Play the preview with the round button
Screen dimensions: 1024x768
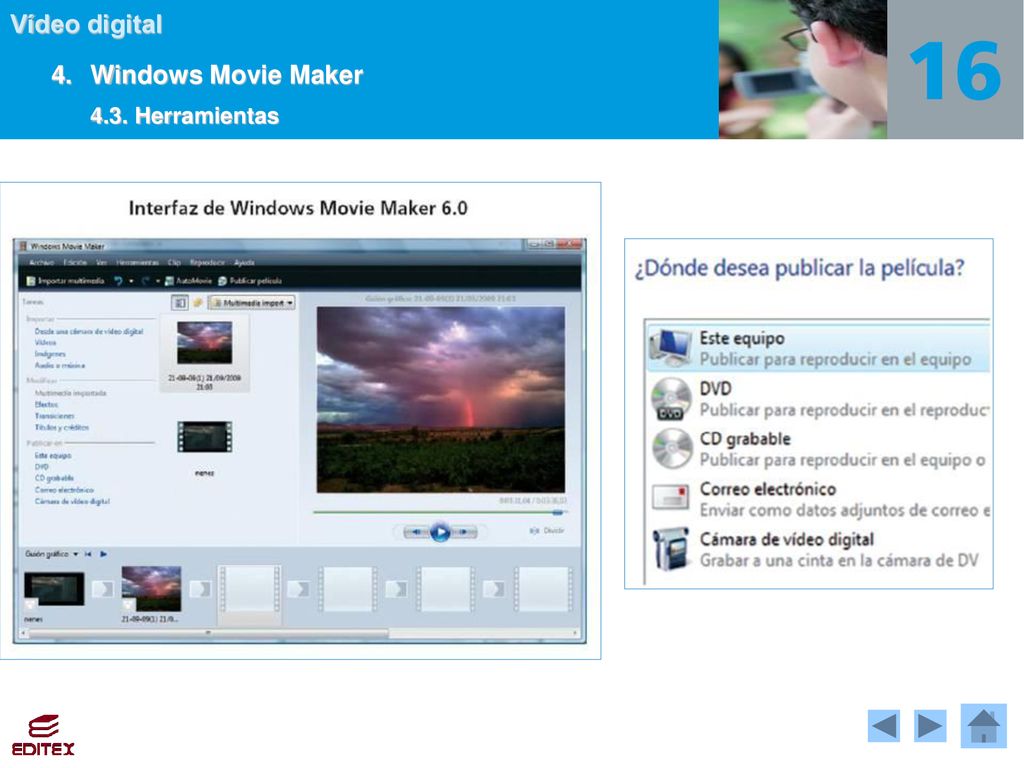coord(440,532)
